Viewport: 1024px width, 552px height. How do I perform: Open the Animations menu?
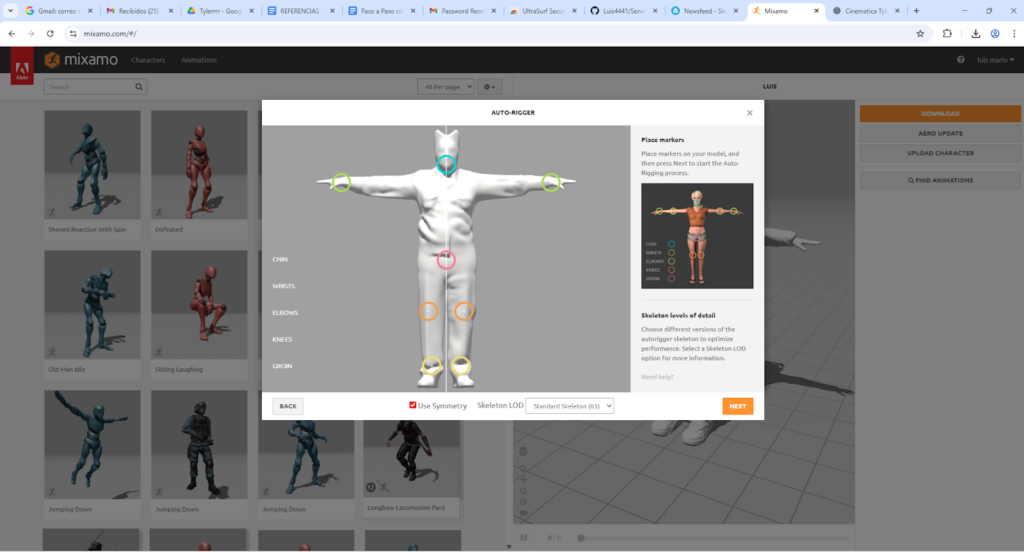click(x=199, y=60)
